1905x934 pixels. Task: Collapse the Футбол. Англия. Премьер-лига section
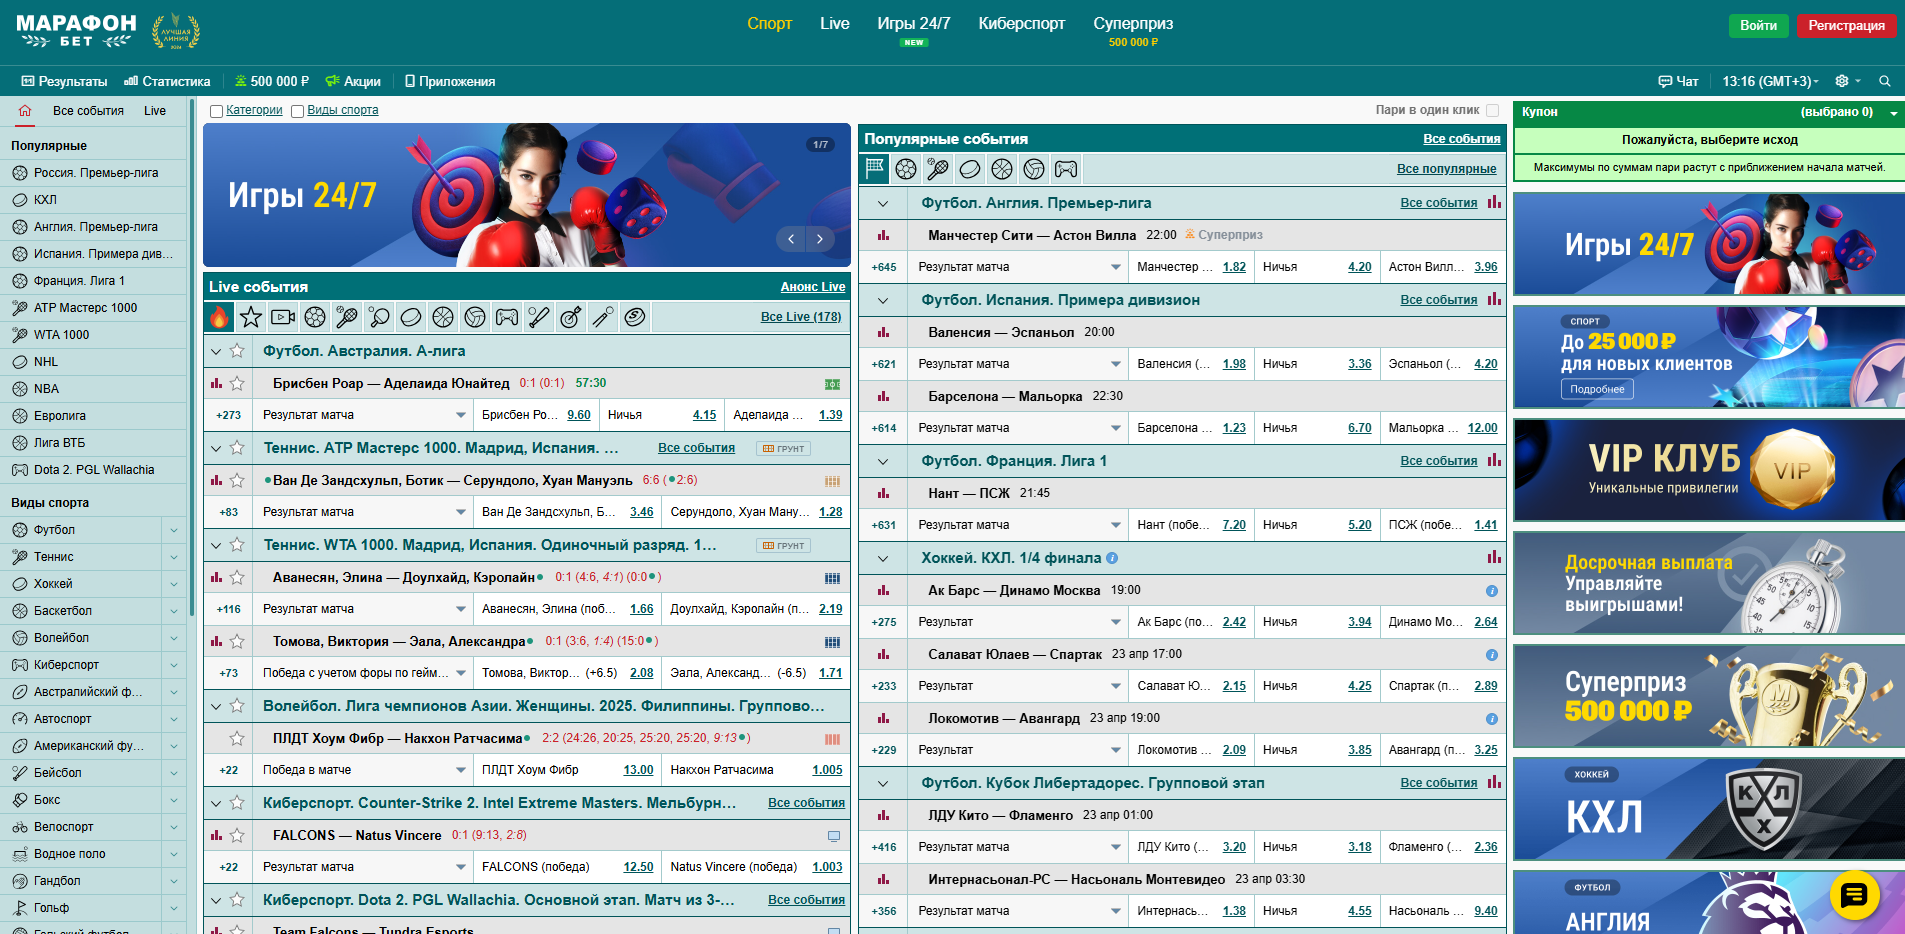[883, 203]
